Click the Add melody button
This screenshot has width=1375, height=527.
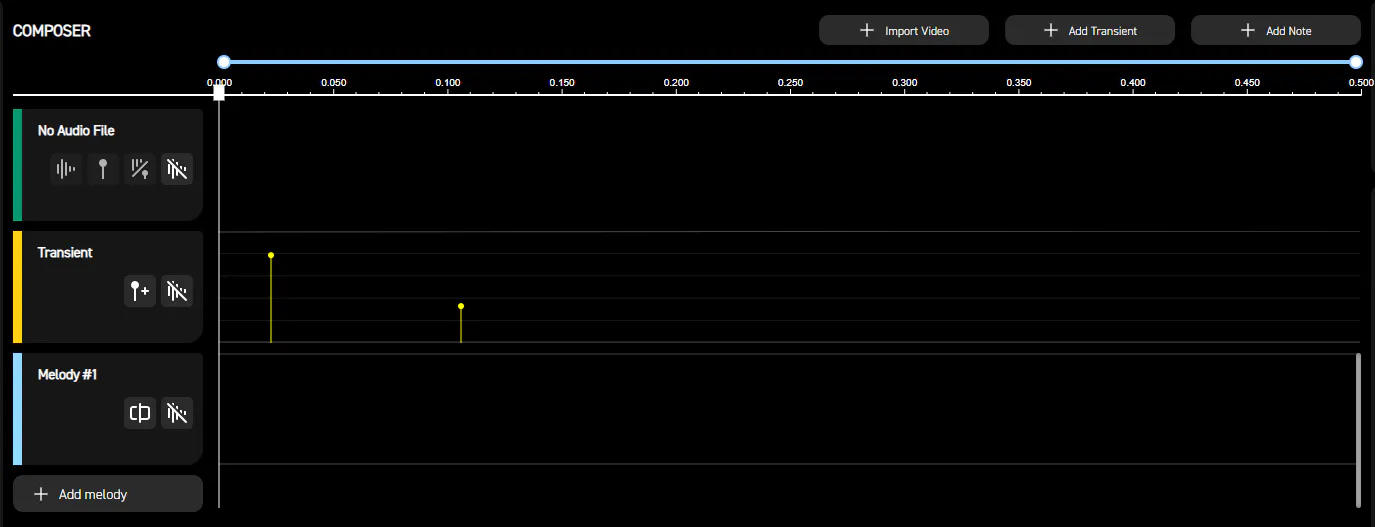(x=108, y=494)
